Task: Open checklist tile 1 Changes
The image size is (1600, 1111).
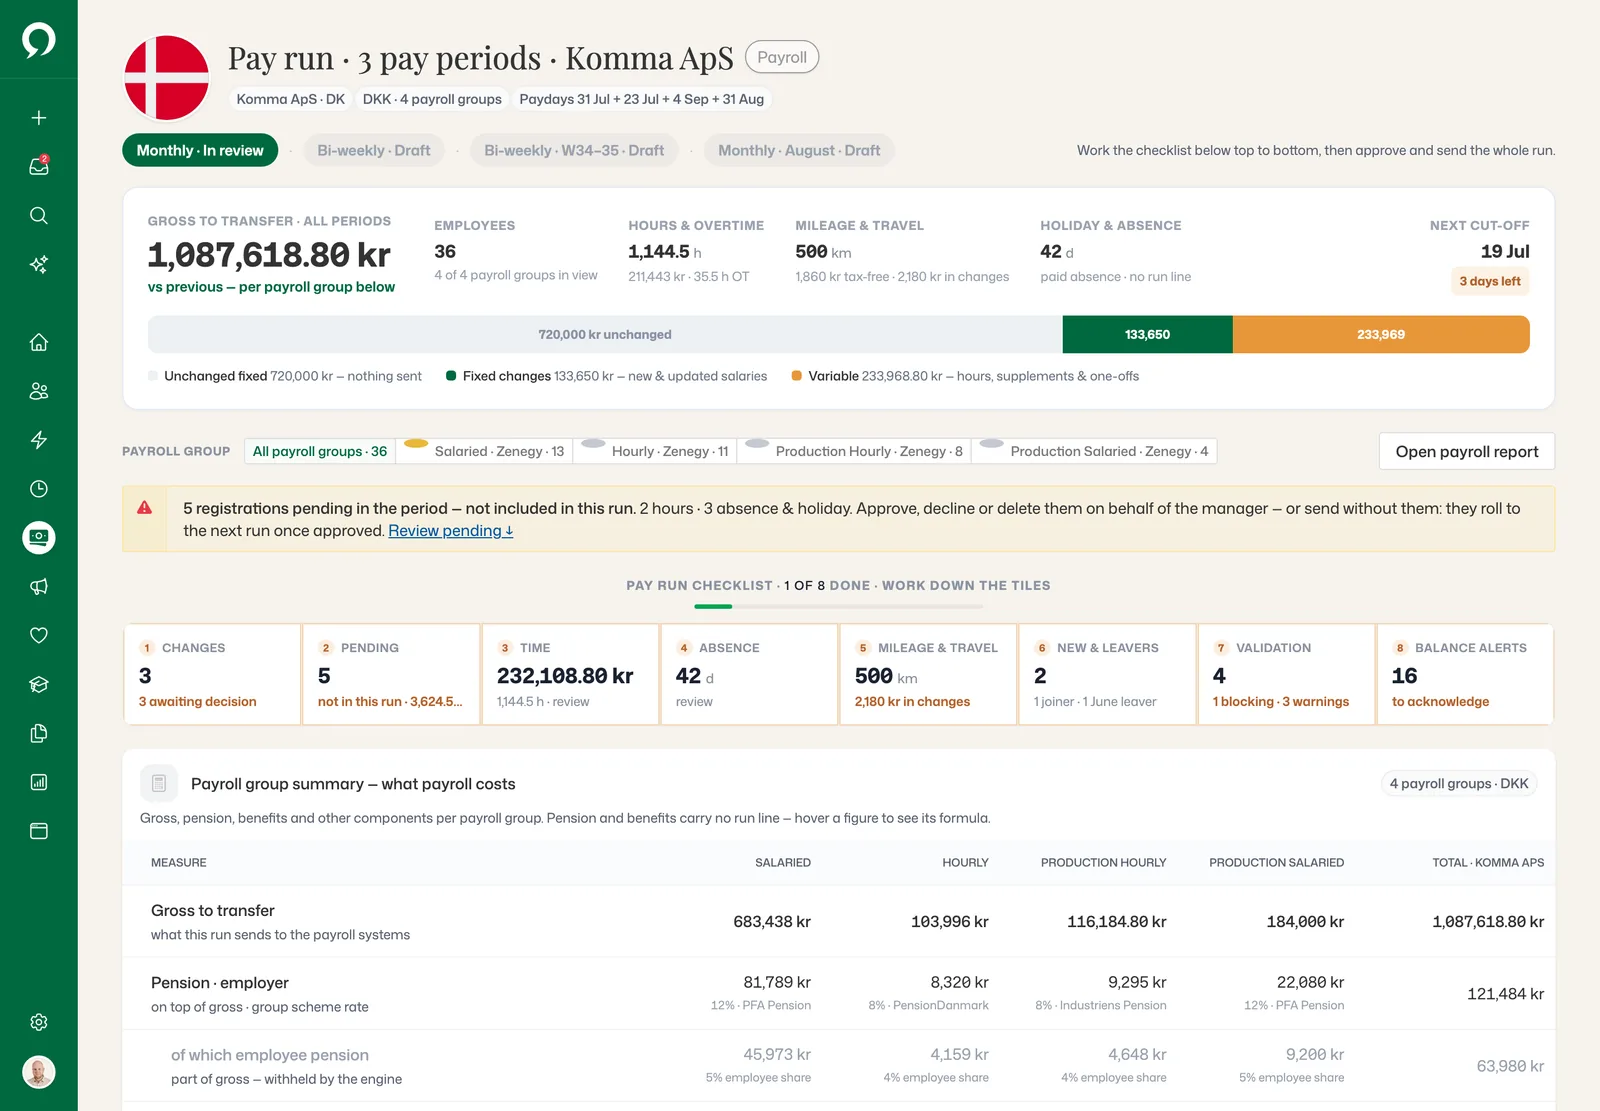Action: 212,674
